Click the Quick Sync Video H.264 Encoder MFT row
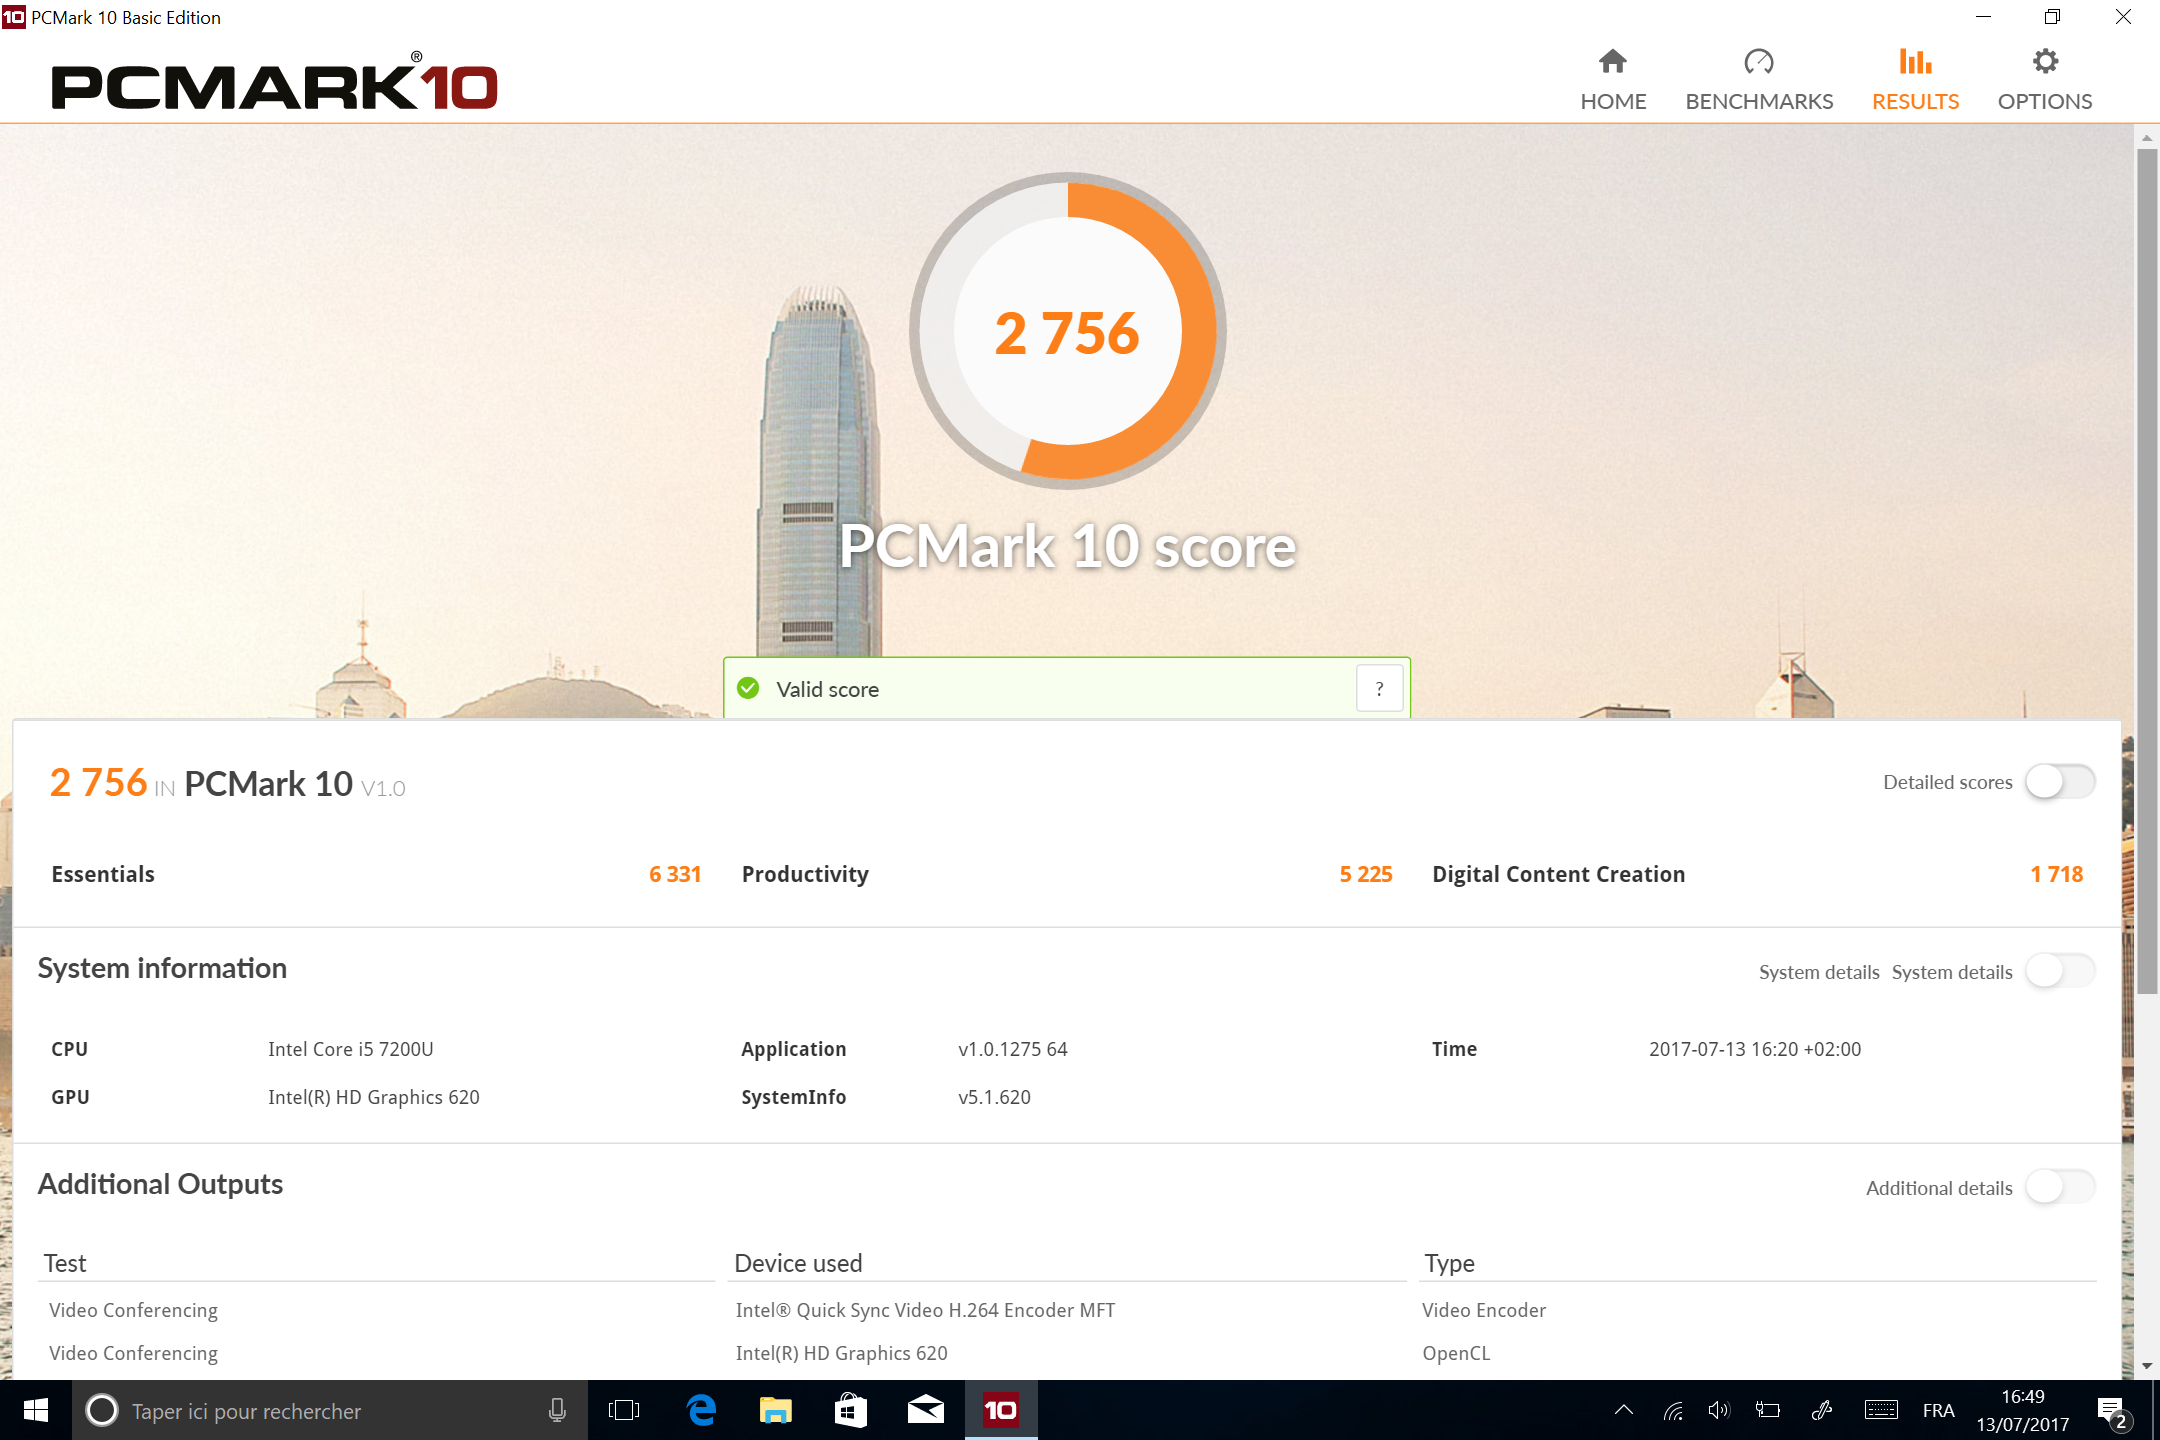Viewport: 2160px width, 1440px height. click(925, 1310)
